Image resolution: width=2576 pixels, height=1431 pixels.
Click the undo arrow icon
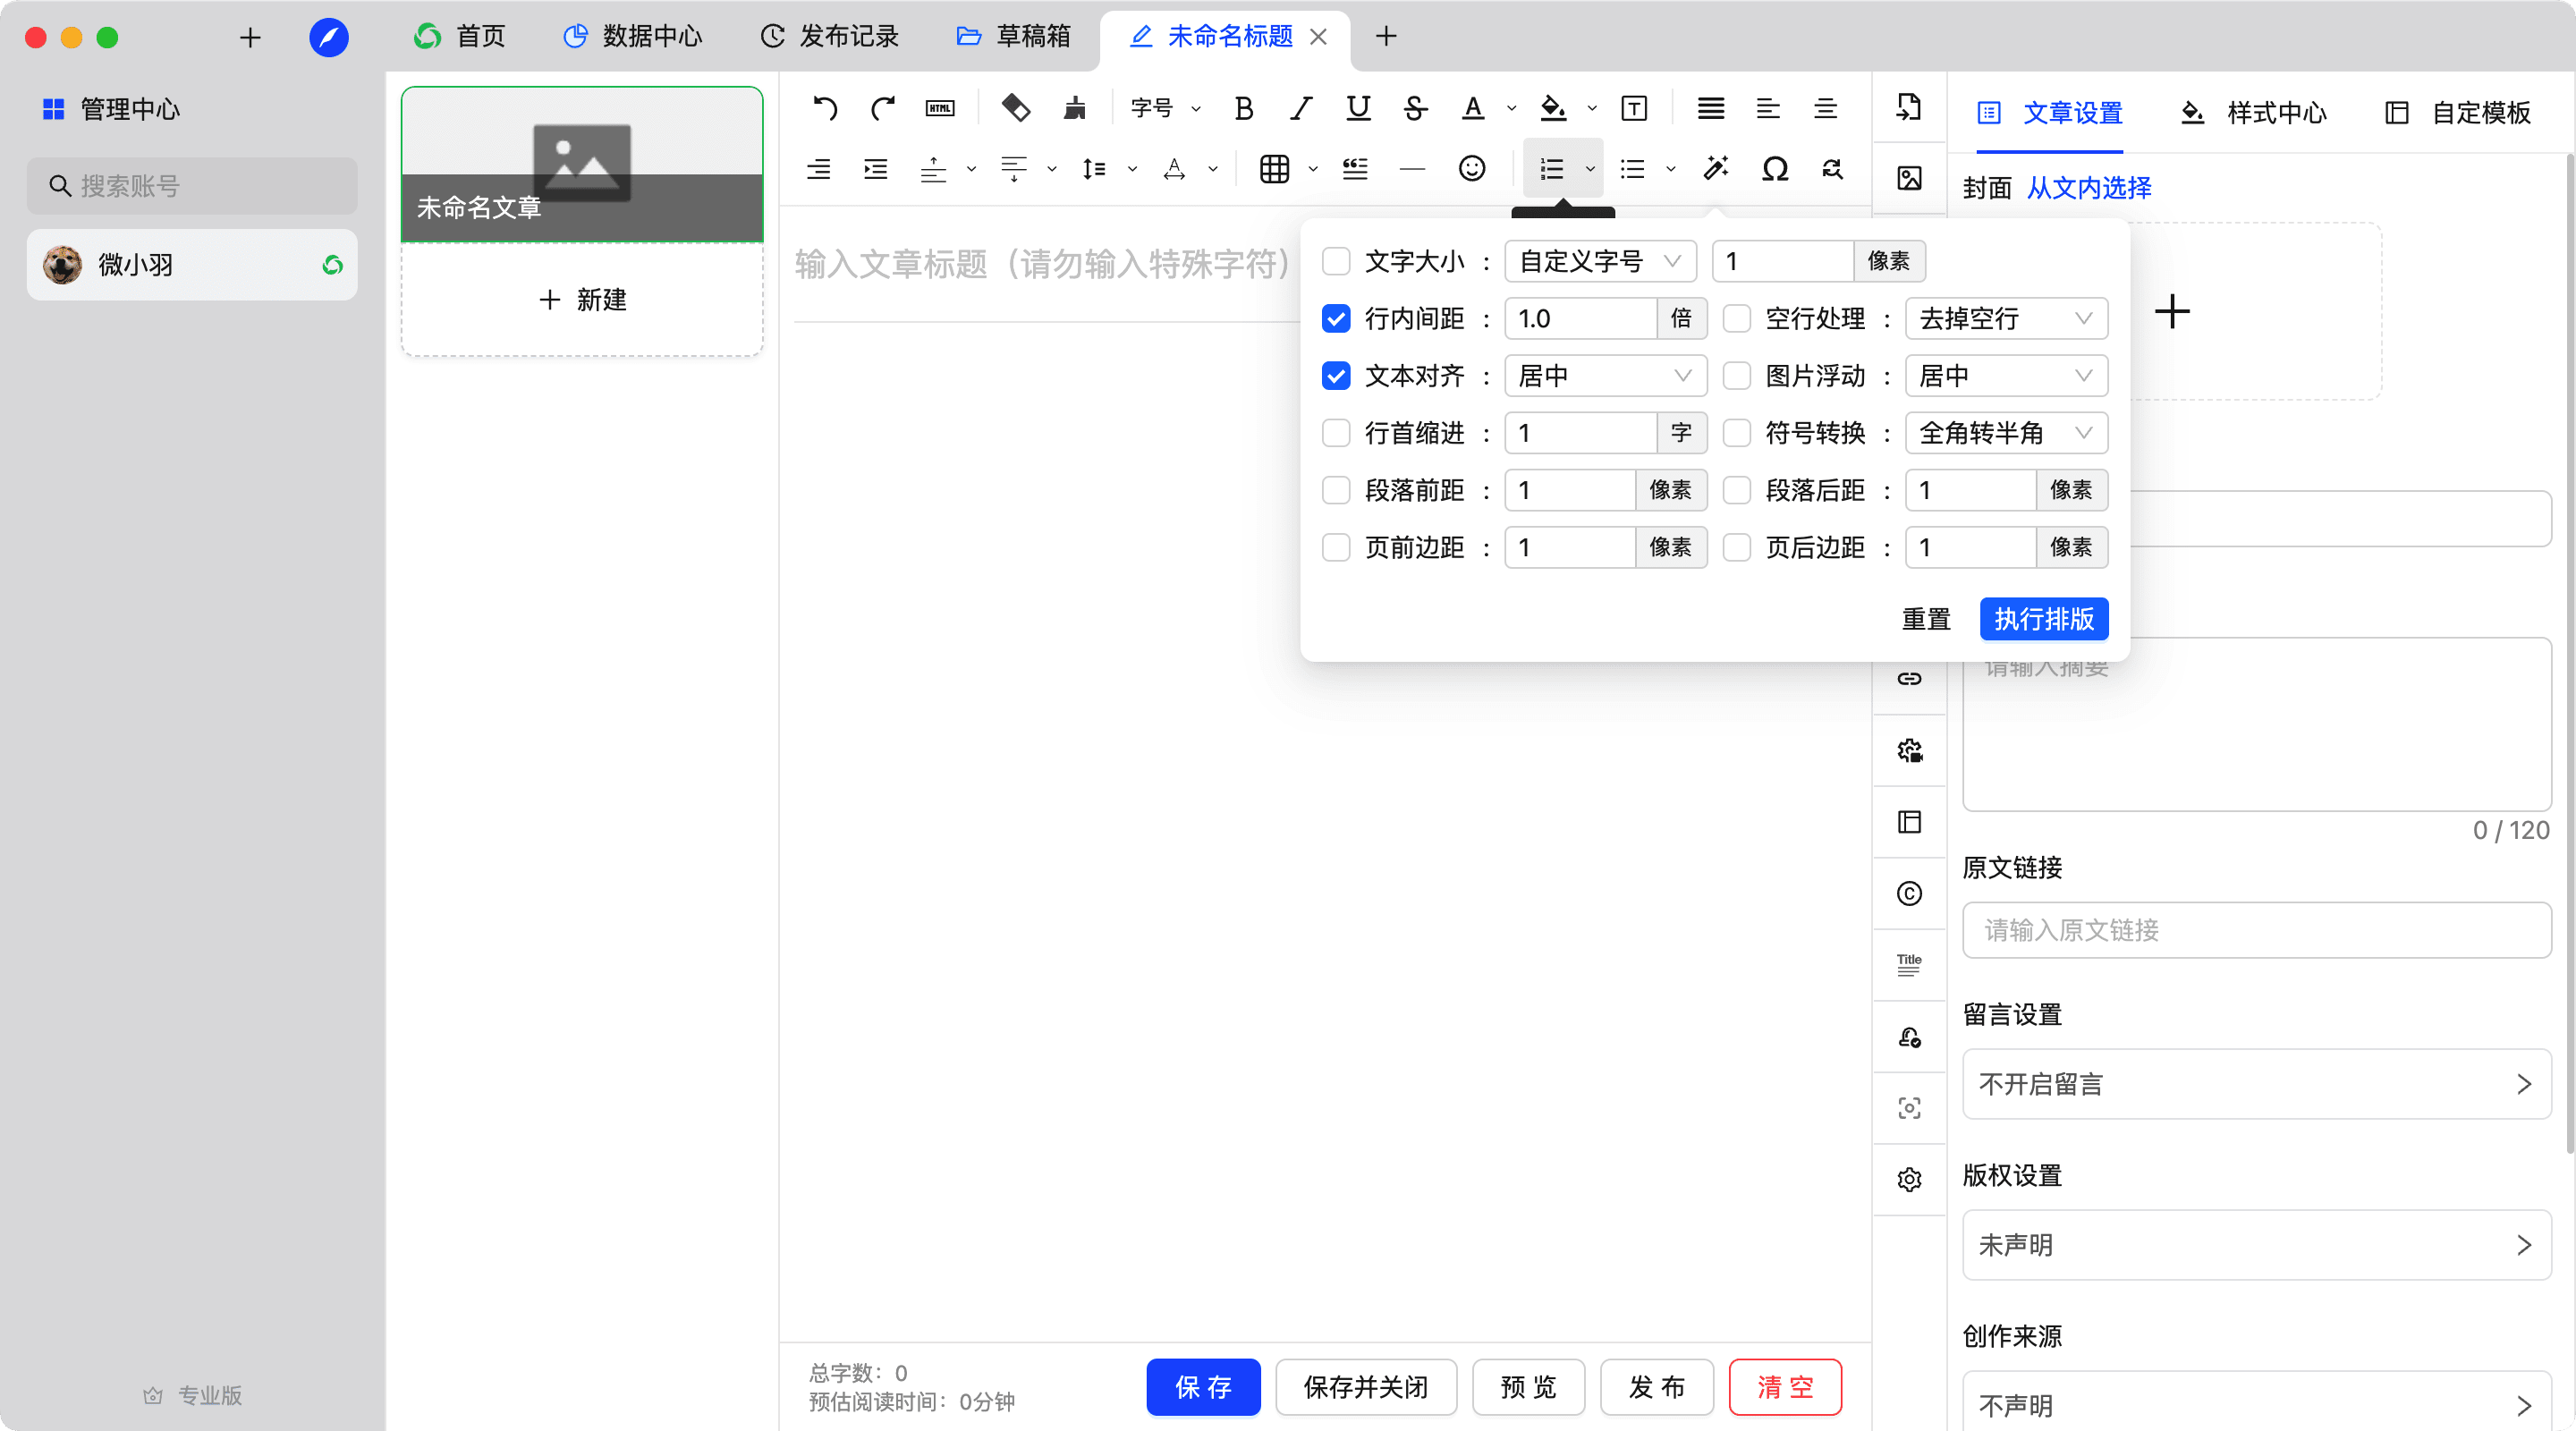[825, 108]
